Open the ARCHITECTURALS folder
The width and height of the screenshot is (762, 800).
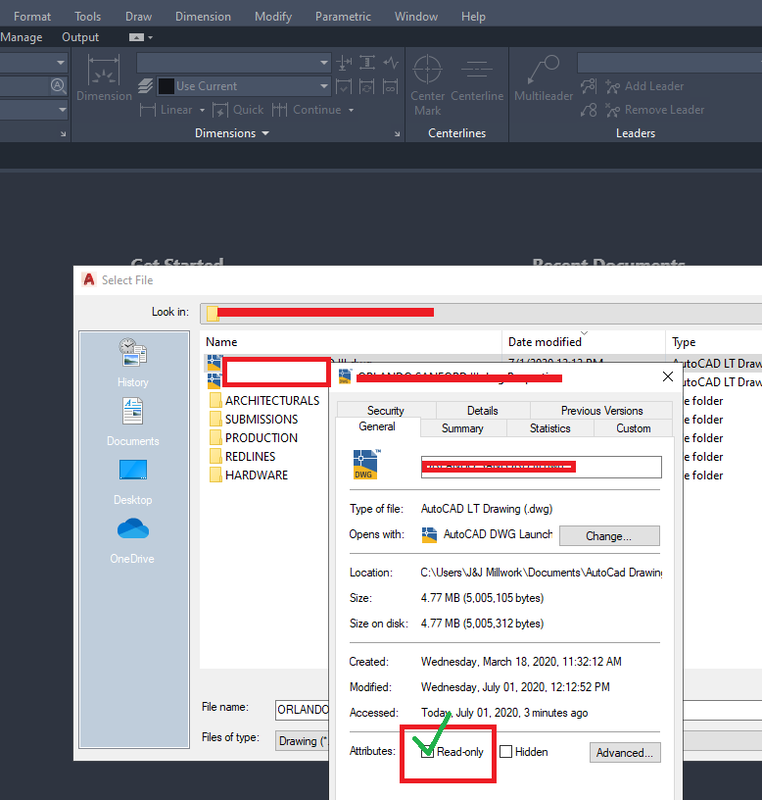(271, 400)
